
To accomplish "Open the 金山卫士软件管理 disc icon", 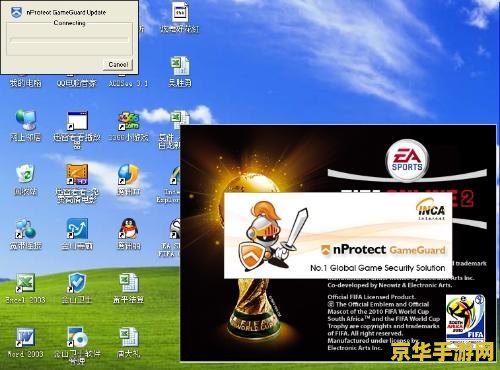I will pyautogui.click(x=77, y=337).
